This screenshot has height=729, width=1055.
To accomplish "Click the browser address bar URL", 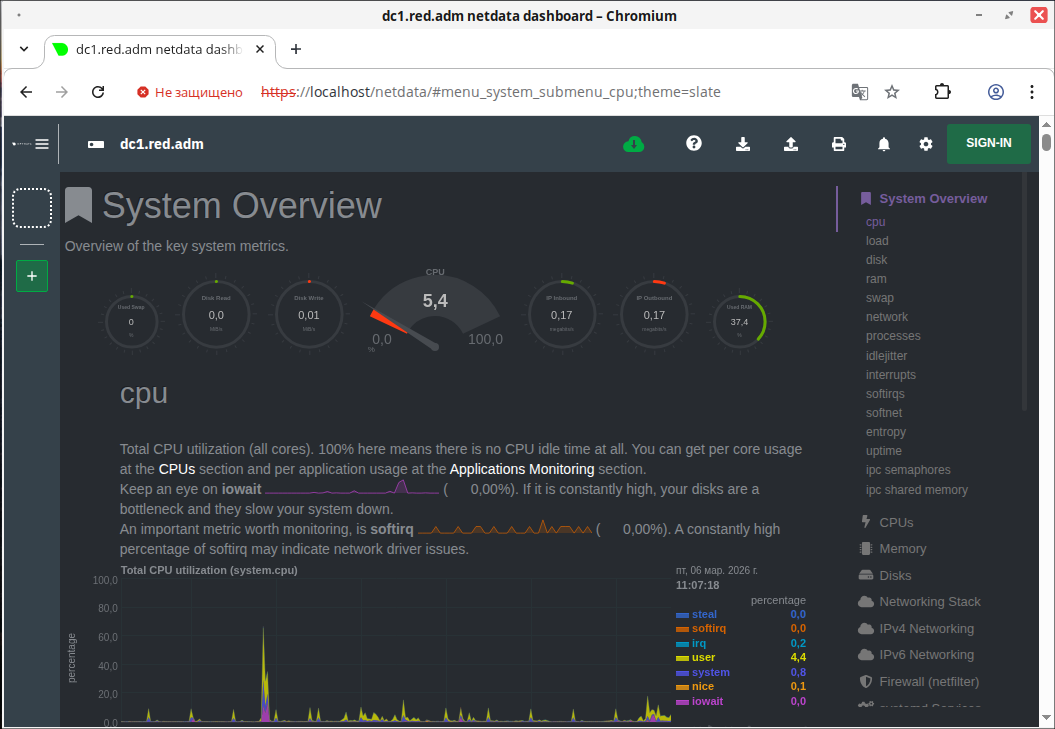I will (x=490, y=92).
